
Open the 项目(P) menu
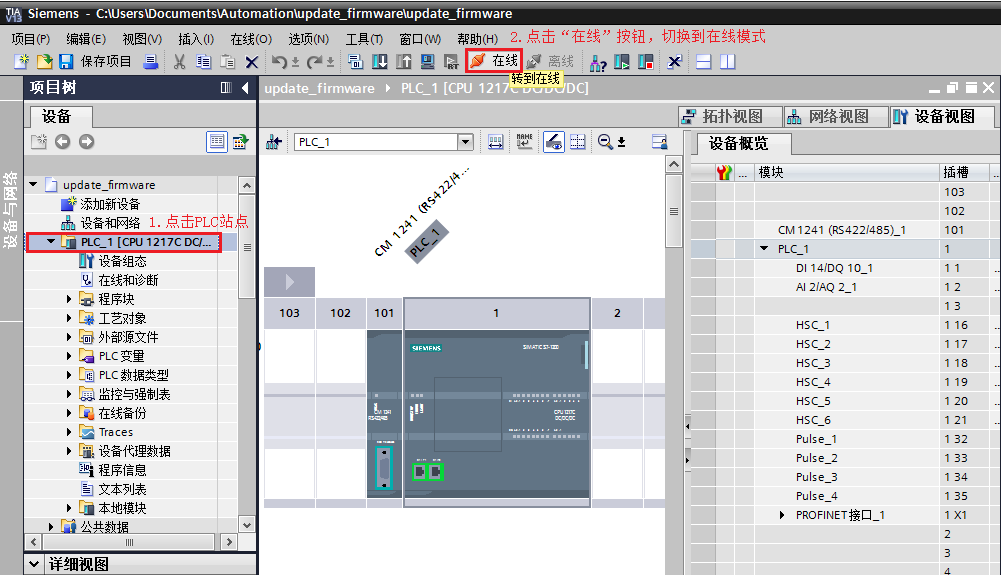point(31,39)
